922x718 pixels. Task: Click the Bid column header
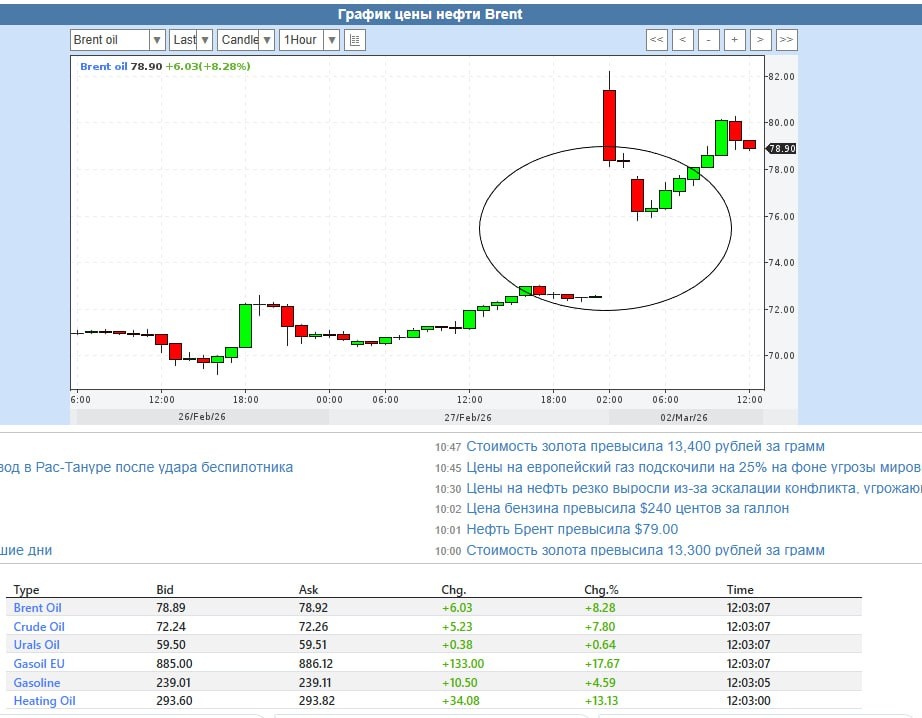[165, 589]
